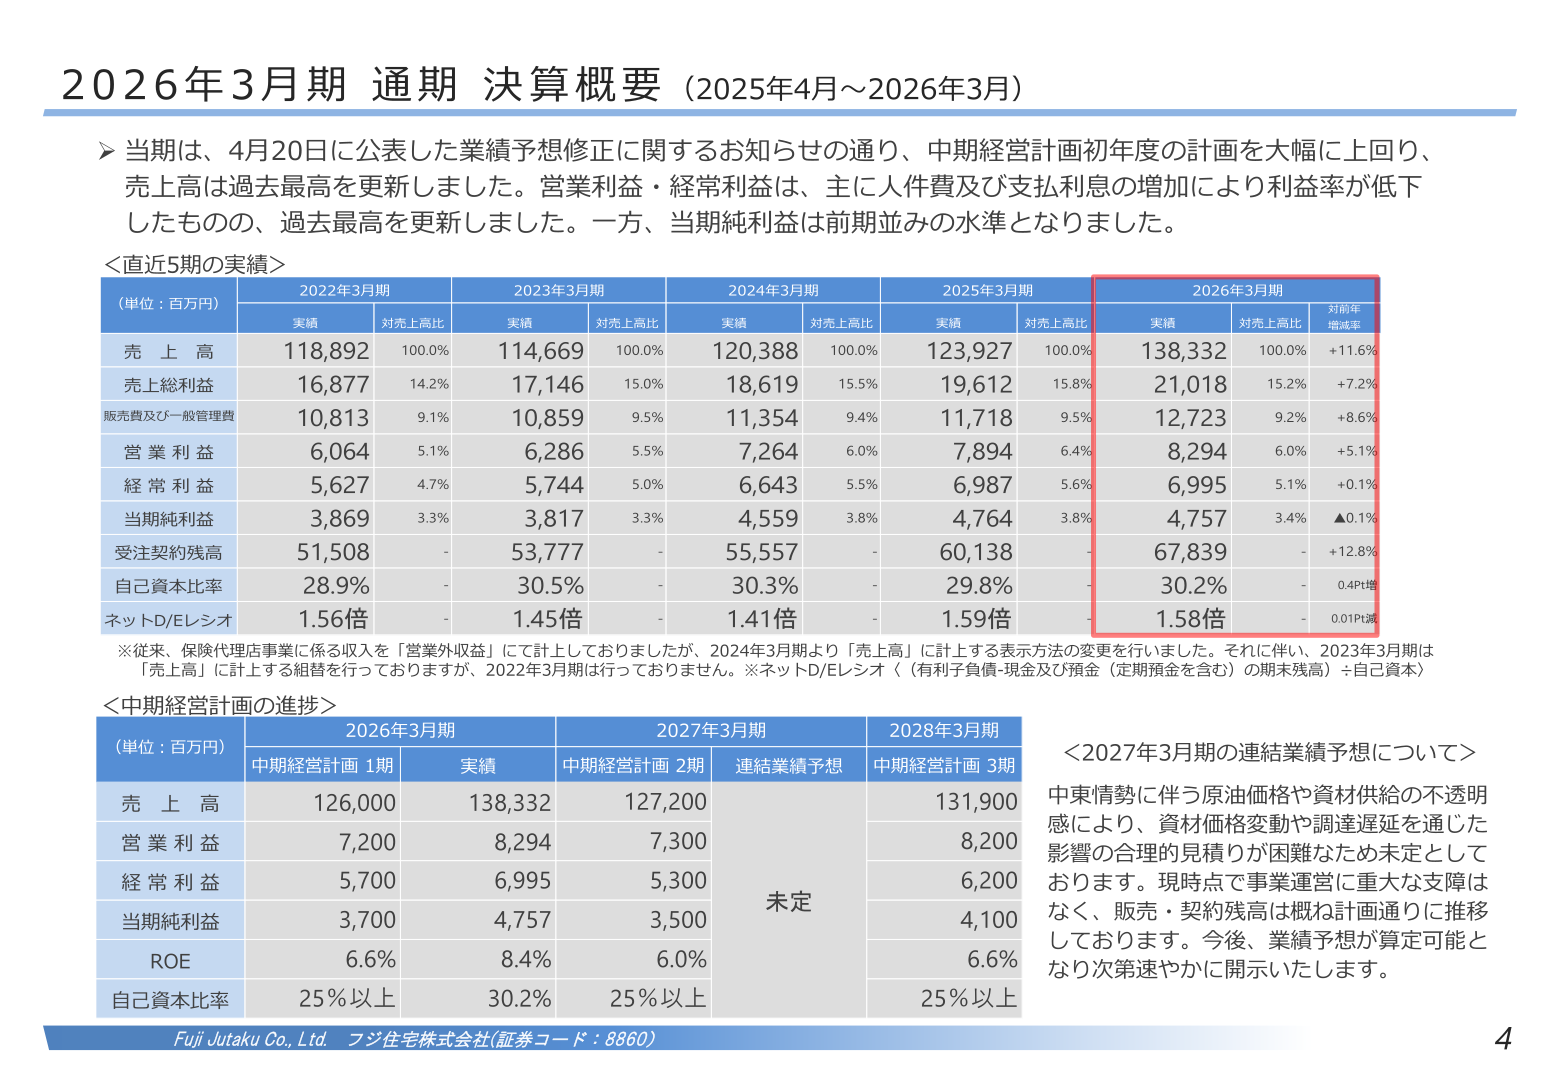Click the 売上高 row label in top table
The width and height of the screenshot is (1560, 1080).
[169, 351]
